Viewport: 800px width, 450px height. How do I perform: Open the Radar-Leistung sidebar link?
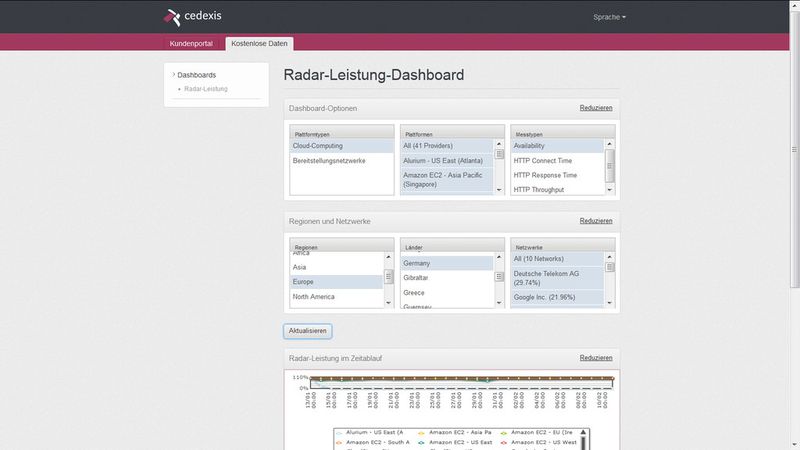point(206,89)
